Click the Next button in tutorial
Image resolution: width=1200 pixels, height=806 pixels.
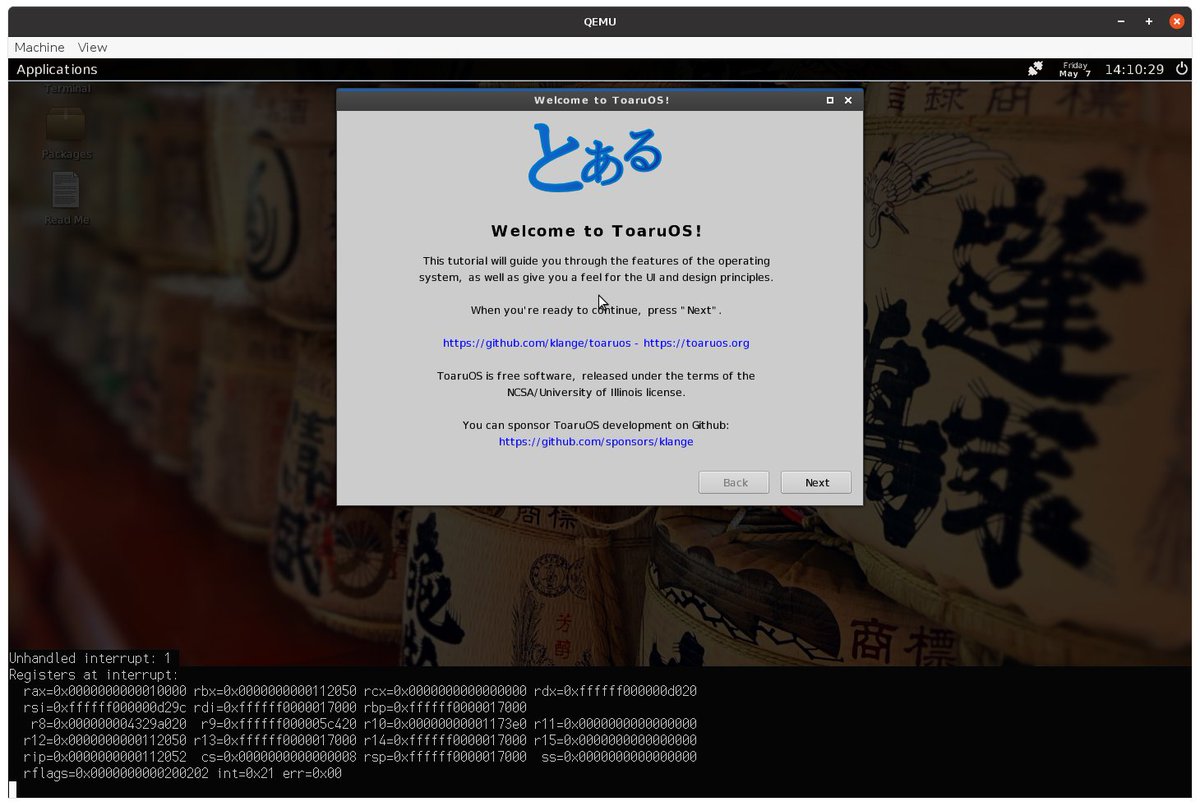(x=816, y=482)
